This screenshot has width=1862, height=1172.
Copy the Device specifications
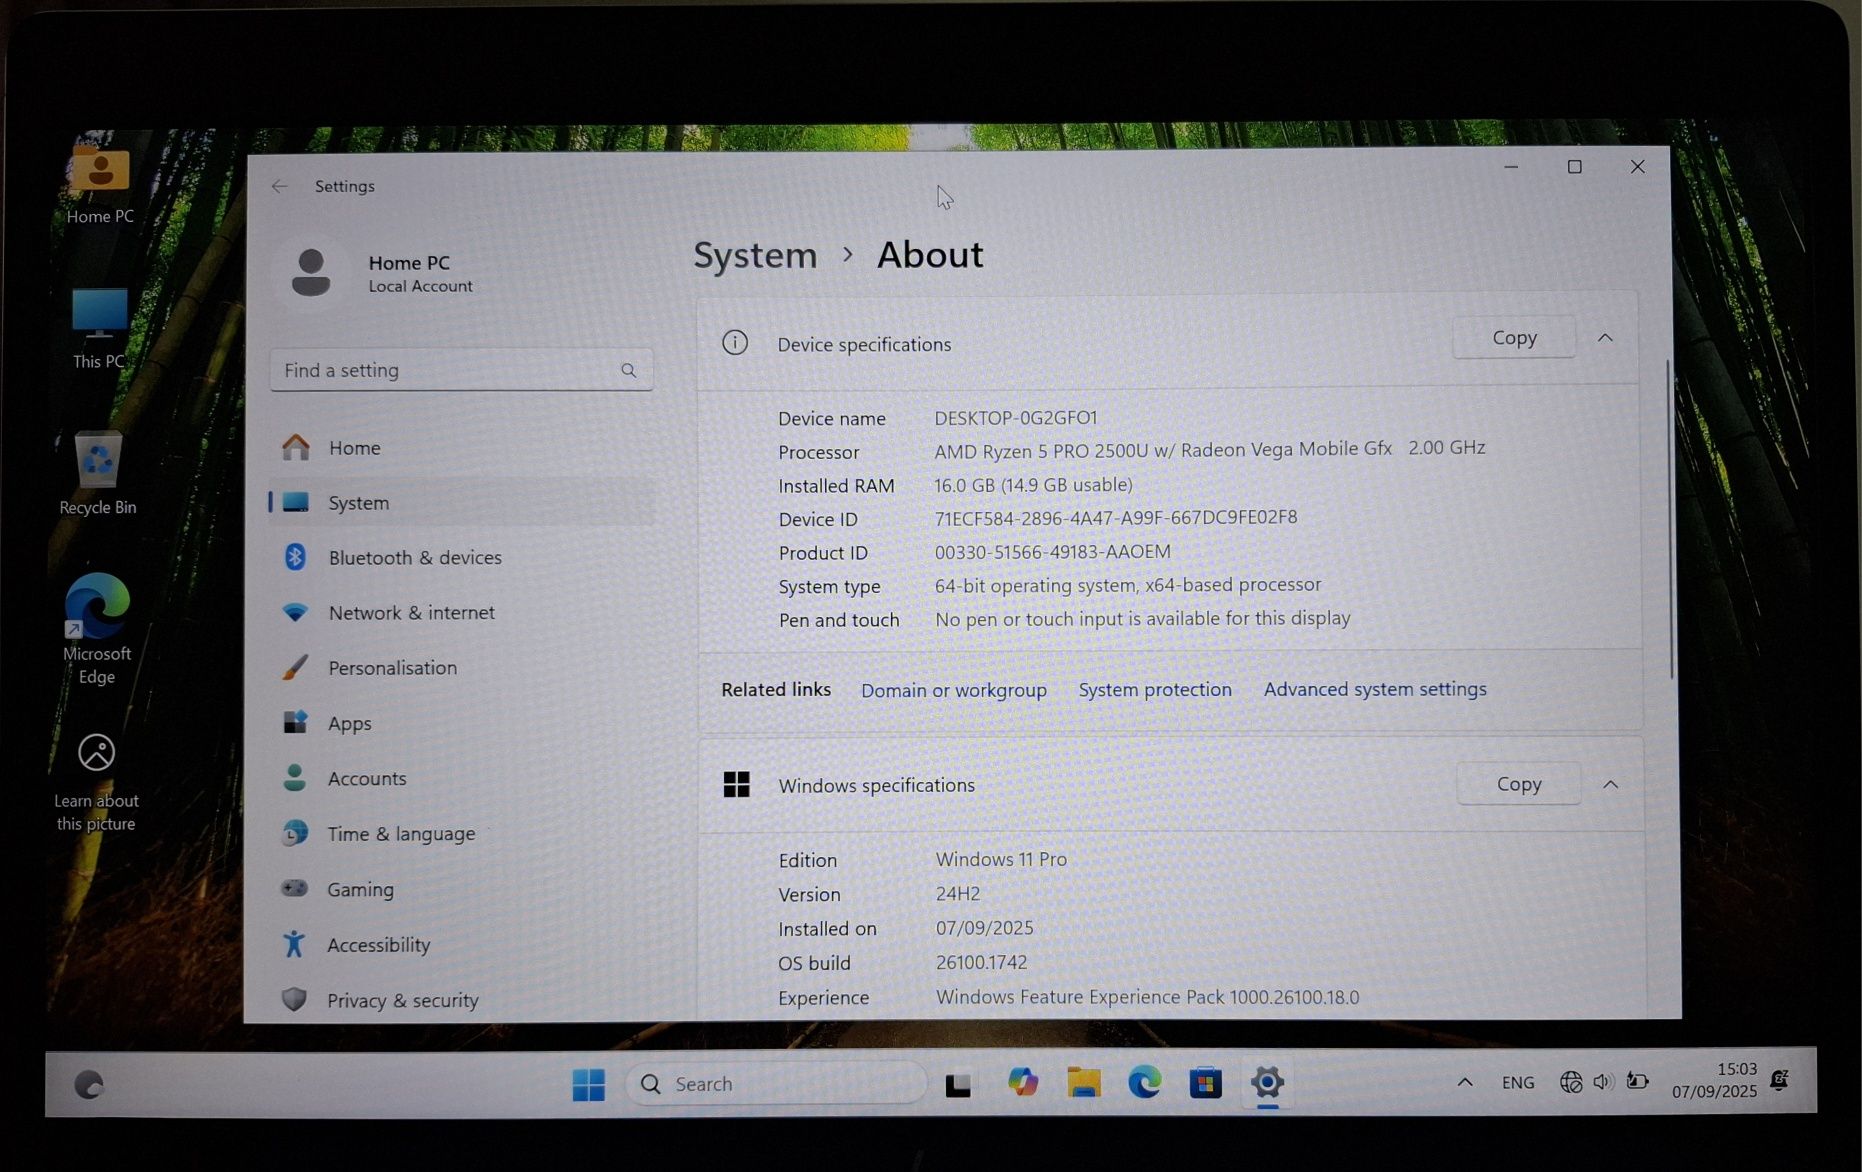tap(1514, 338)
